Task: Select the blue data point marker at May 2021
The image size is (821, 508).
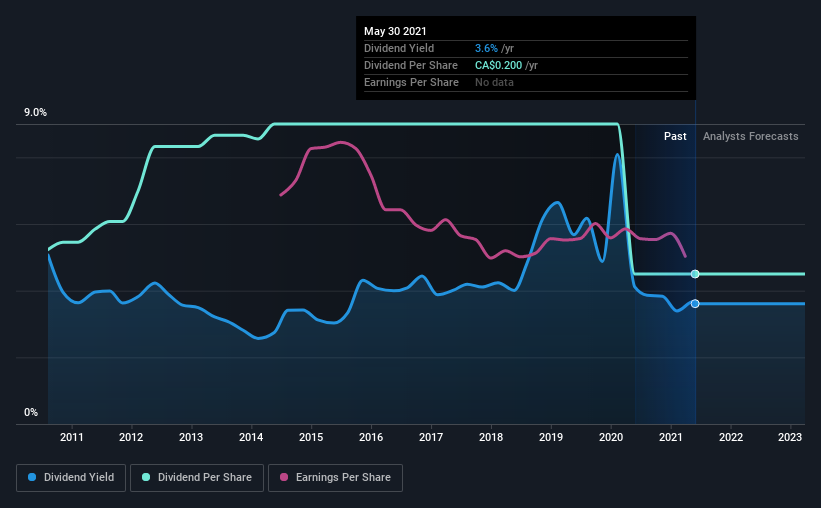Action: 695,304
